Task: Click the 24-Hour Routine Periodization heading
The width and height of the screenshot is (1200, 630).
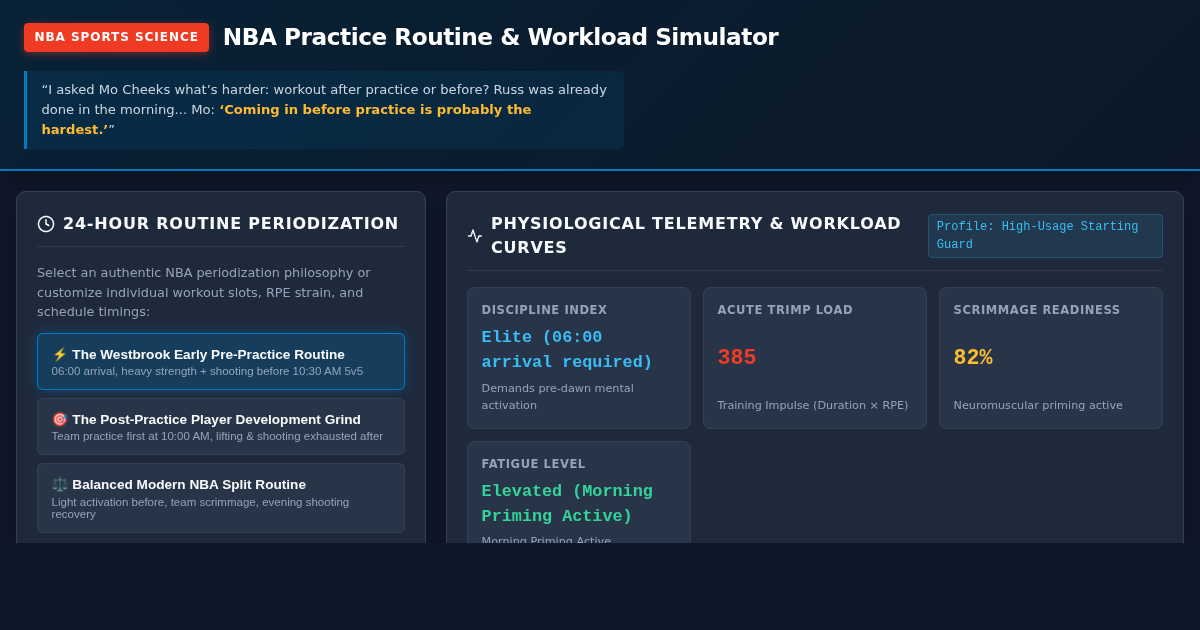Action: (x=231, y=224)
